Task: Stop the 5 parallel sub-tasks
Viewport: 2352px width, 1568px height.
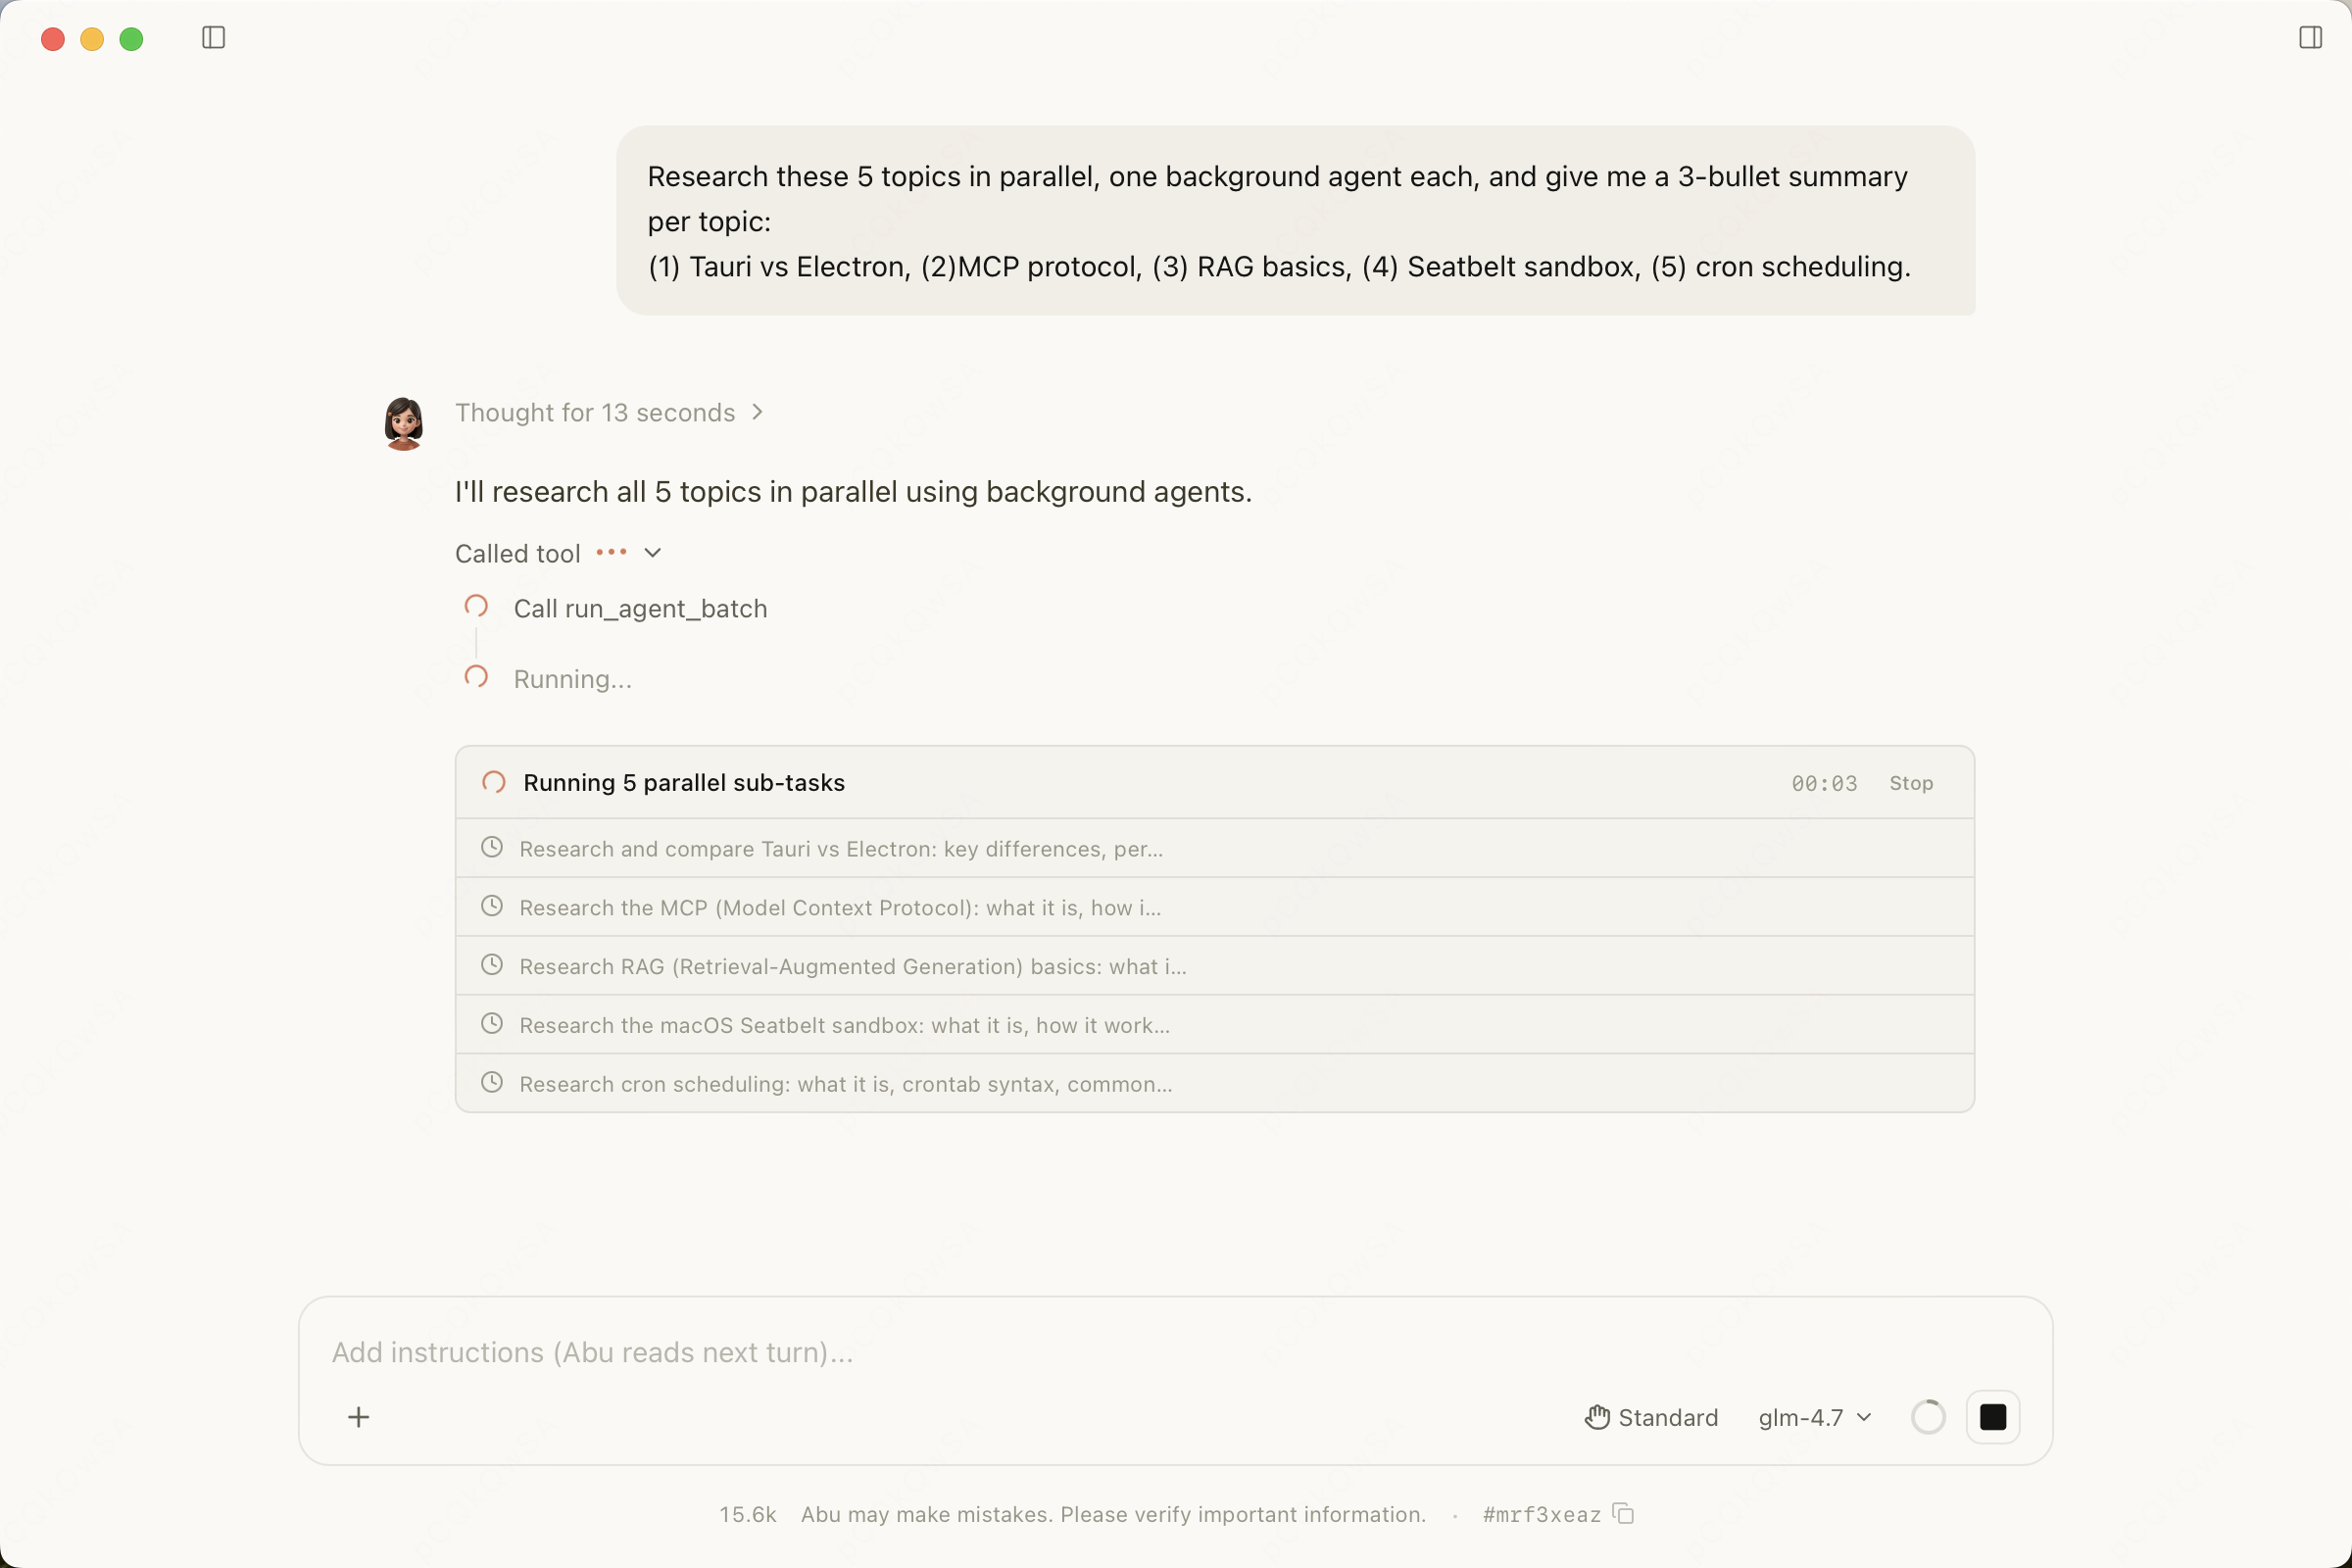Action: click(x=1911, y=783)
